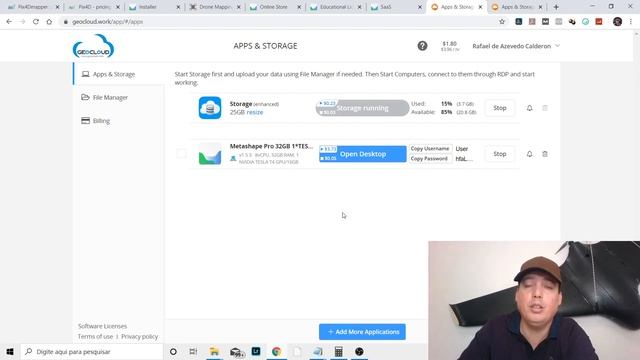Expand Rafael de Azevedo Calderon account menu
Viewport: 640px width, 360px height.
click(x=516, y=46)
